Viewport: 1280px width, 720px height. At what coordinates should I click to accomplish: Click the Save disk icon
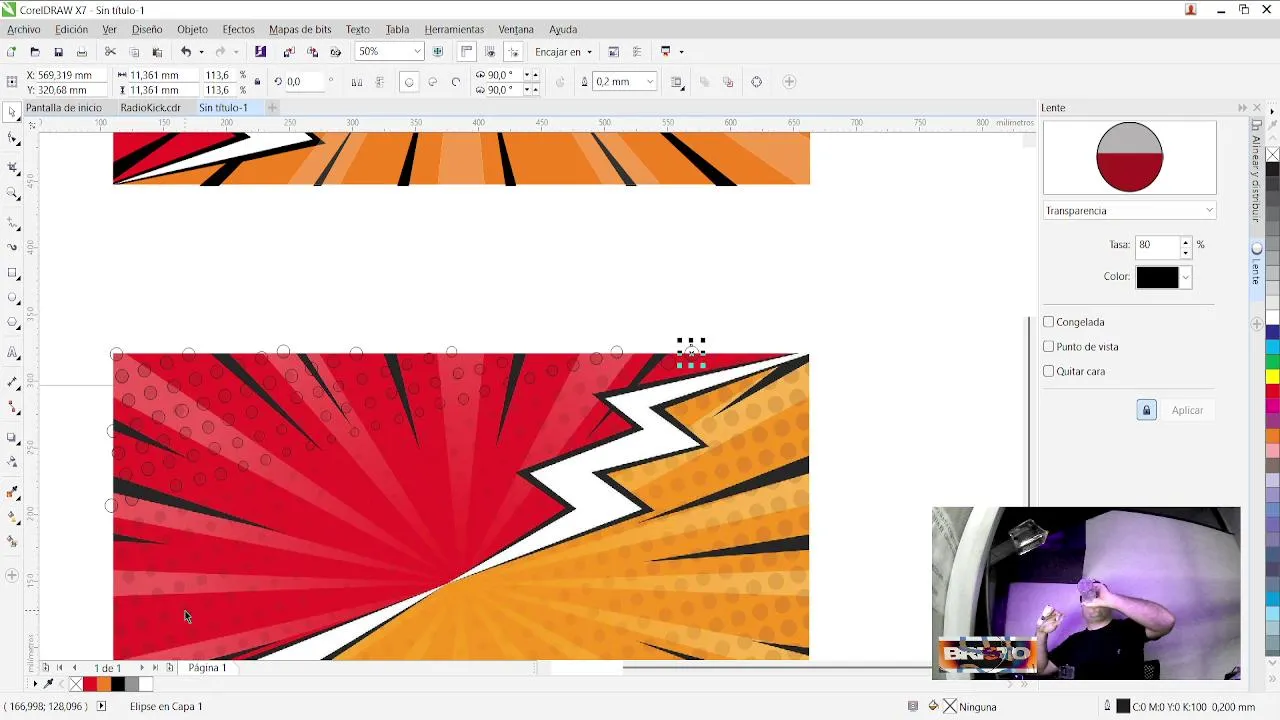pyautogui.click(x=58, y=52)
